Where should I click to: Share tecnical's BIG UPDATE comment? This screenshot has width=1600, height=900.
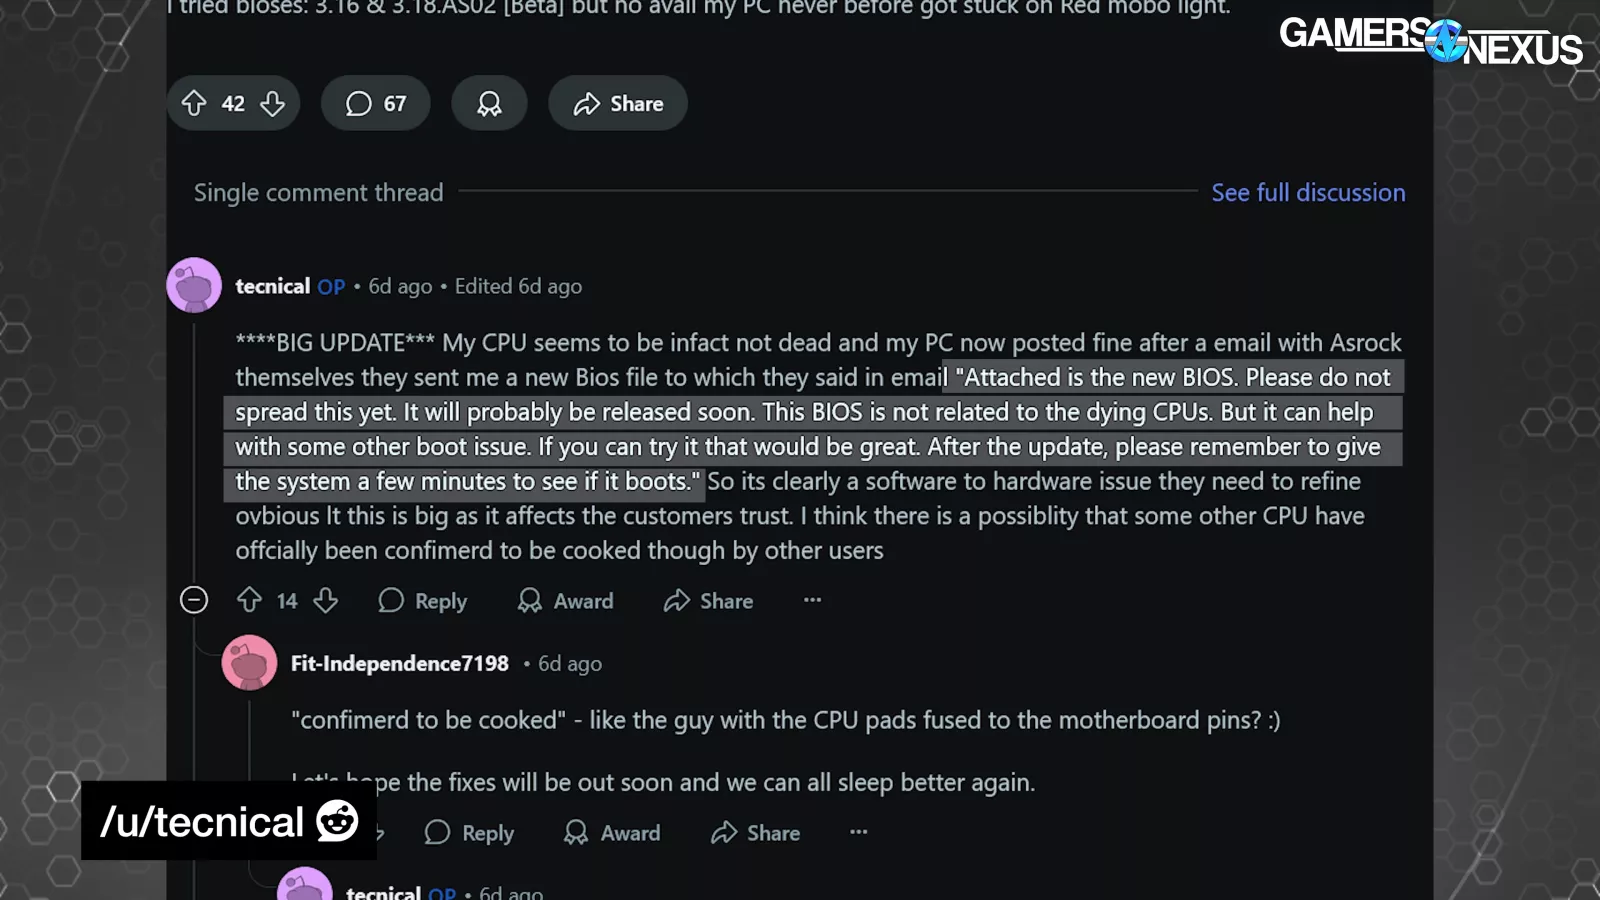point(709,601)
